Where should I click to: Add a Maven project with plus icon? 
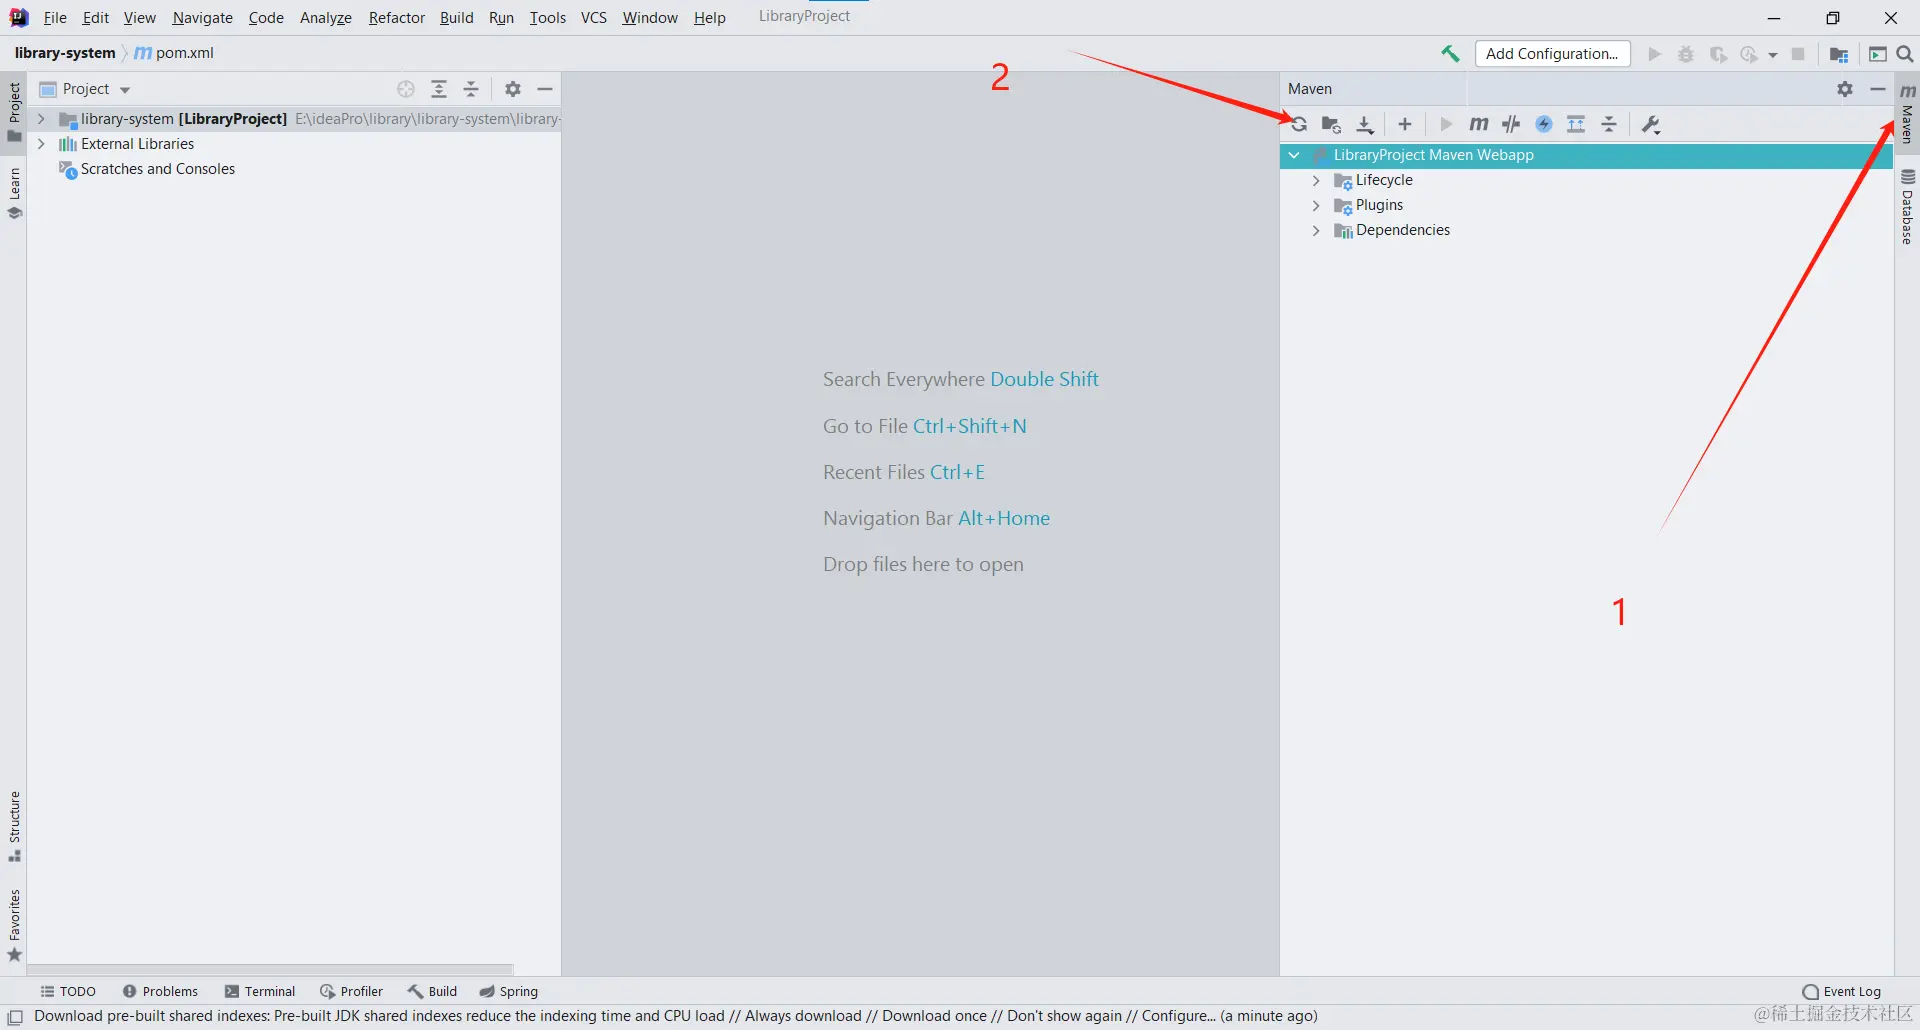[x=1405, y=124]
